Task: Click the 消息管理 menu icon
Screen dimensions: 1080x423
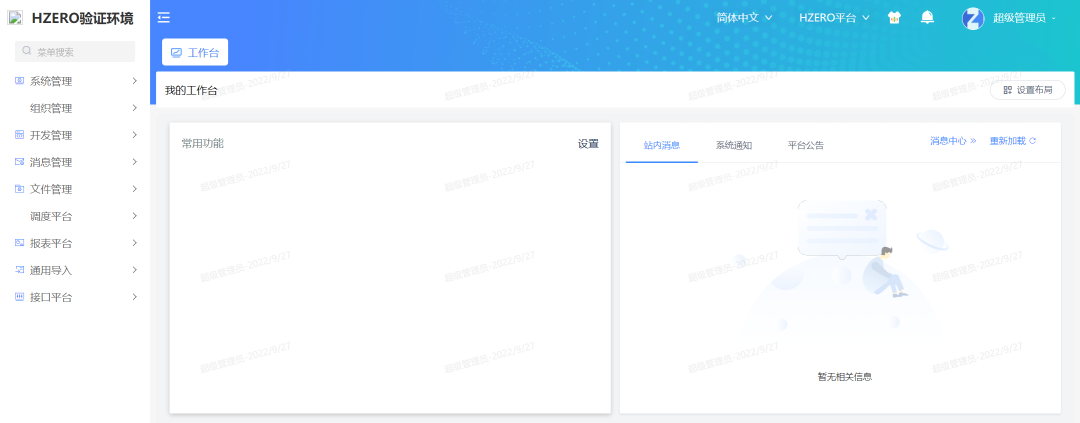Action: click(x=19, y=162)
